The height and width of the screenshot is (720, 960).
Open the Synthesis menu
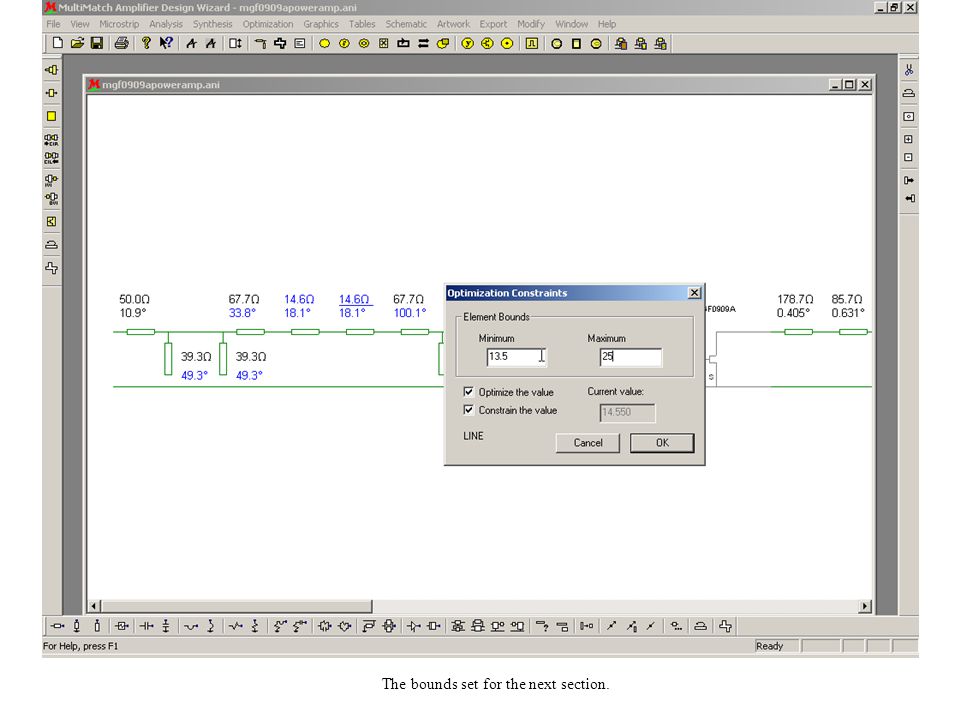[x=212, y=24]
